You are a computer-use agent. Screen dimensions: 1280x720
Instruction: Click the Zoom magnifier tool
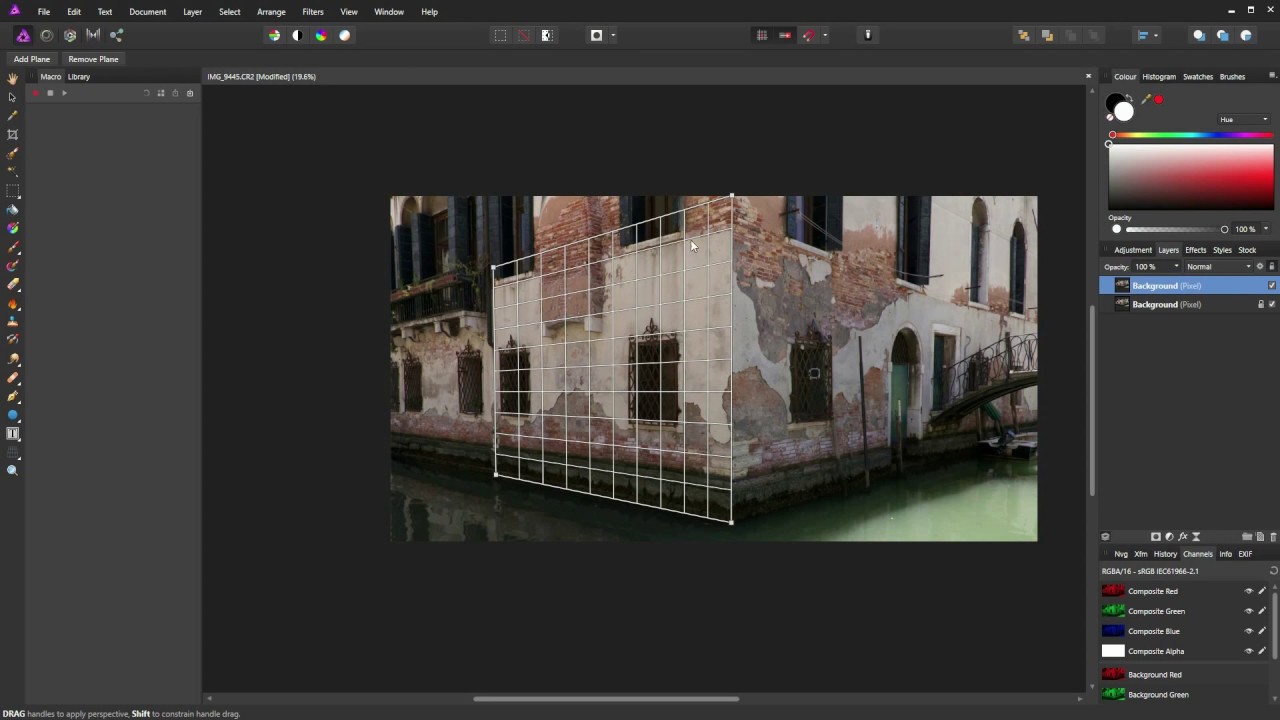(x=12, y=470)
